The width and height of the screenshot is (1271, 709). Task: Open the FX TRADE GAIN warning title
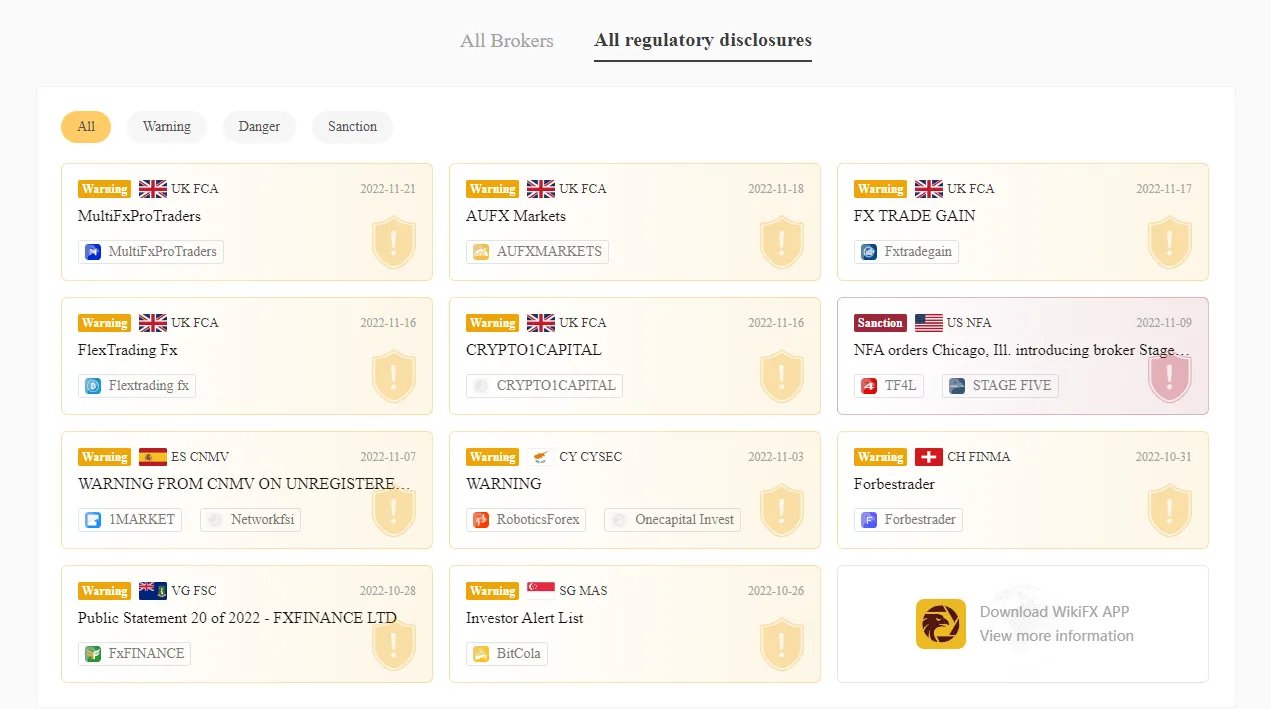pos(914,216)
